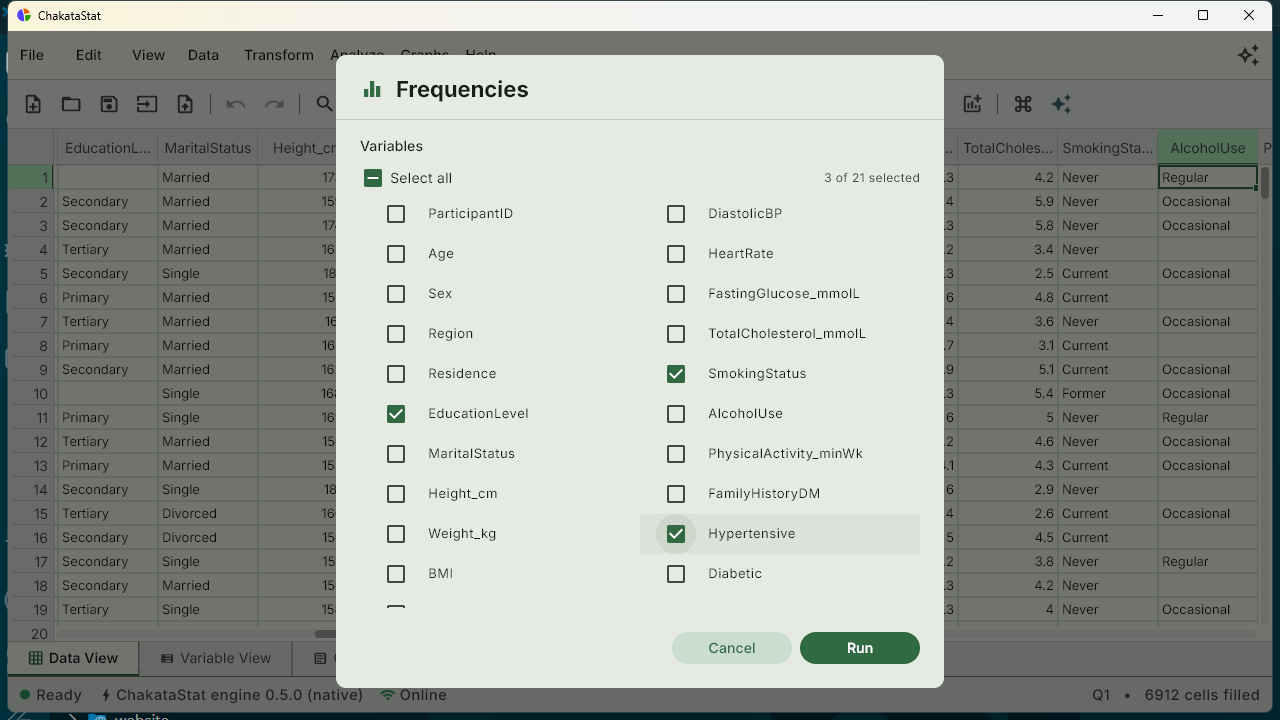
Task: Click the '3 of 21 selected' label
Action: (x=872, y=178)
